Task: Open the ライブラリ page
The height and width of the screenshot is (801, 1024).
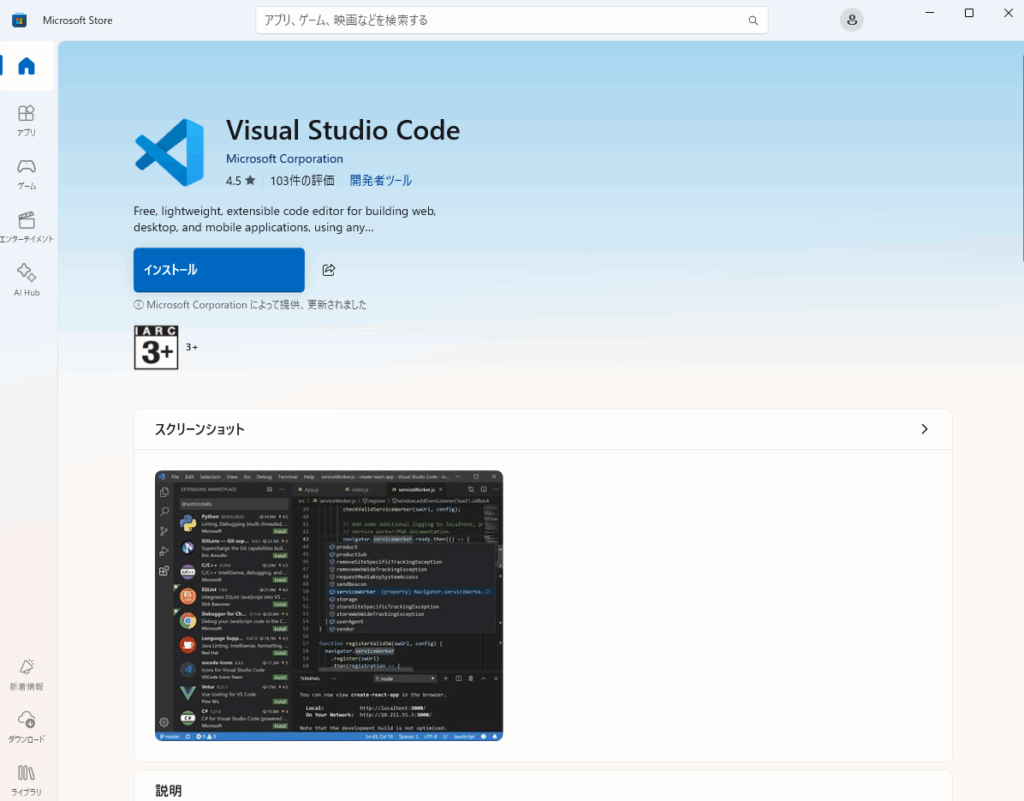Action: [27, 780]
